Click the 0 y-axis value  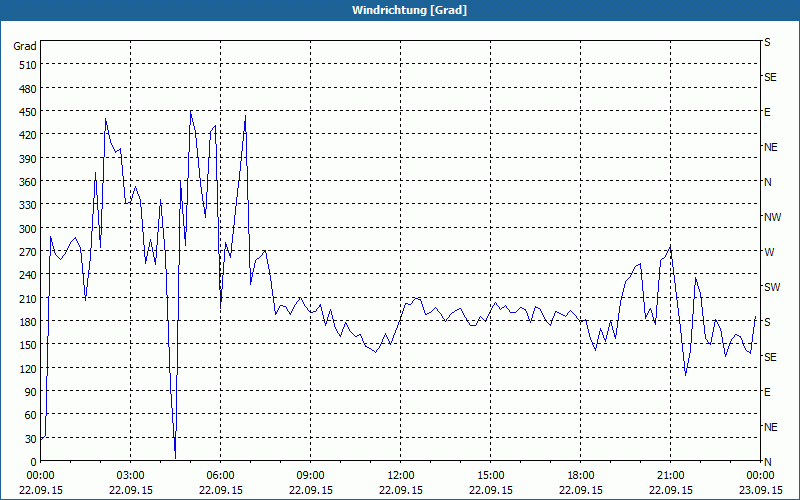click(x=34, y=462)
